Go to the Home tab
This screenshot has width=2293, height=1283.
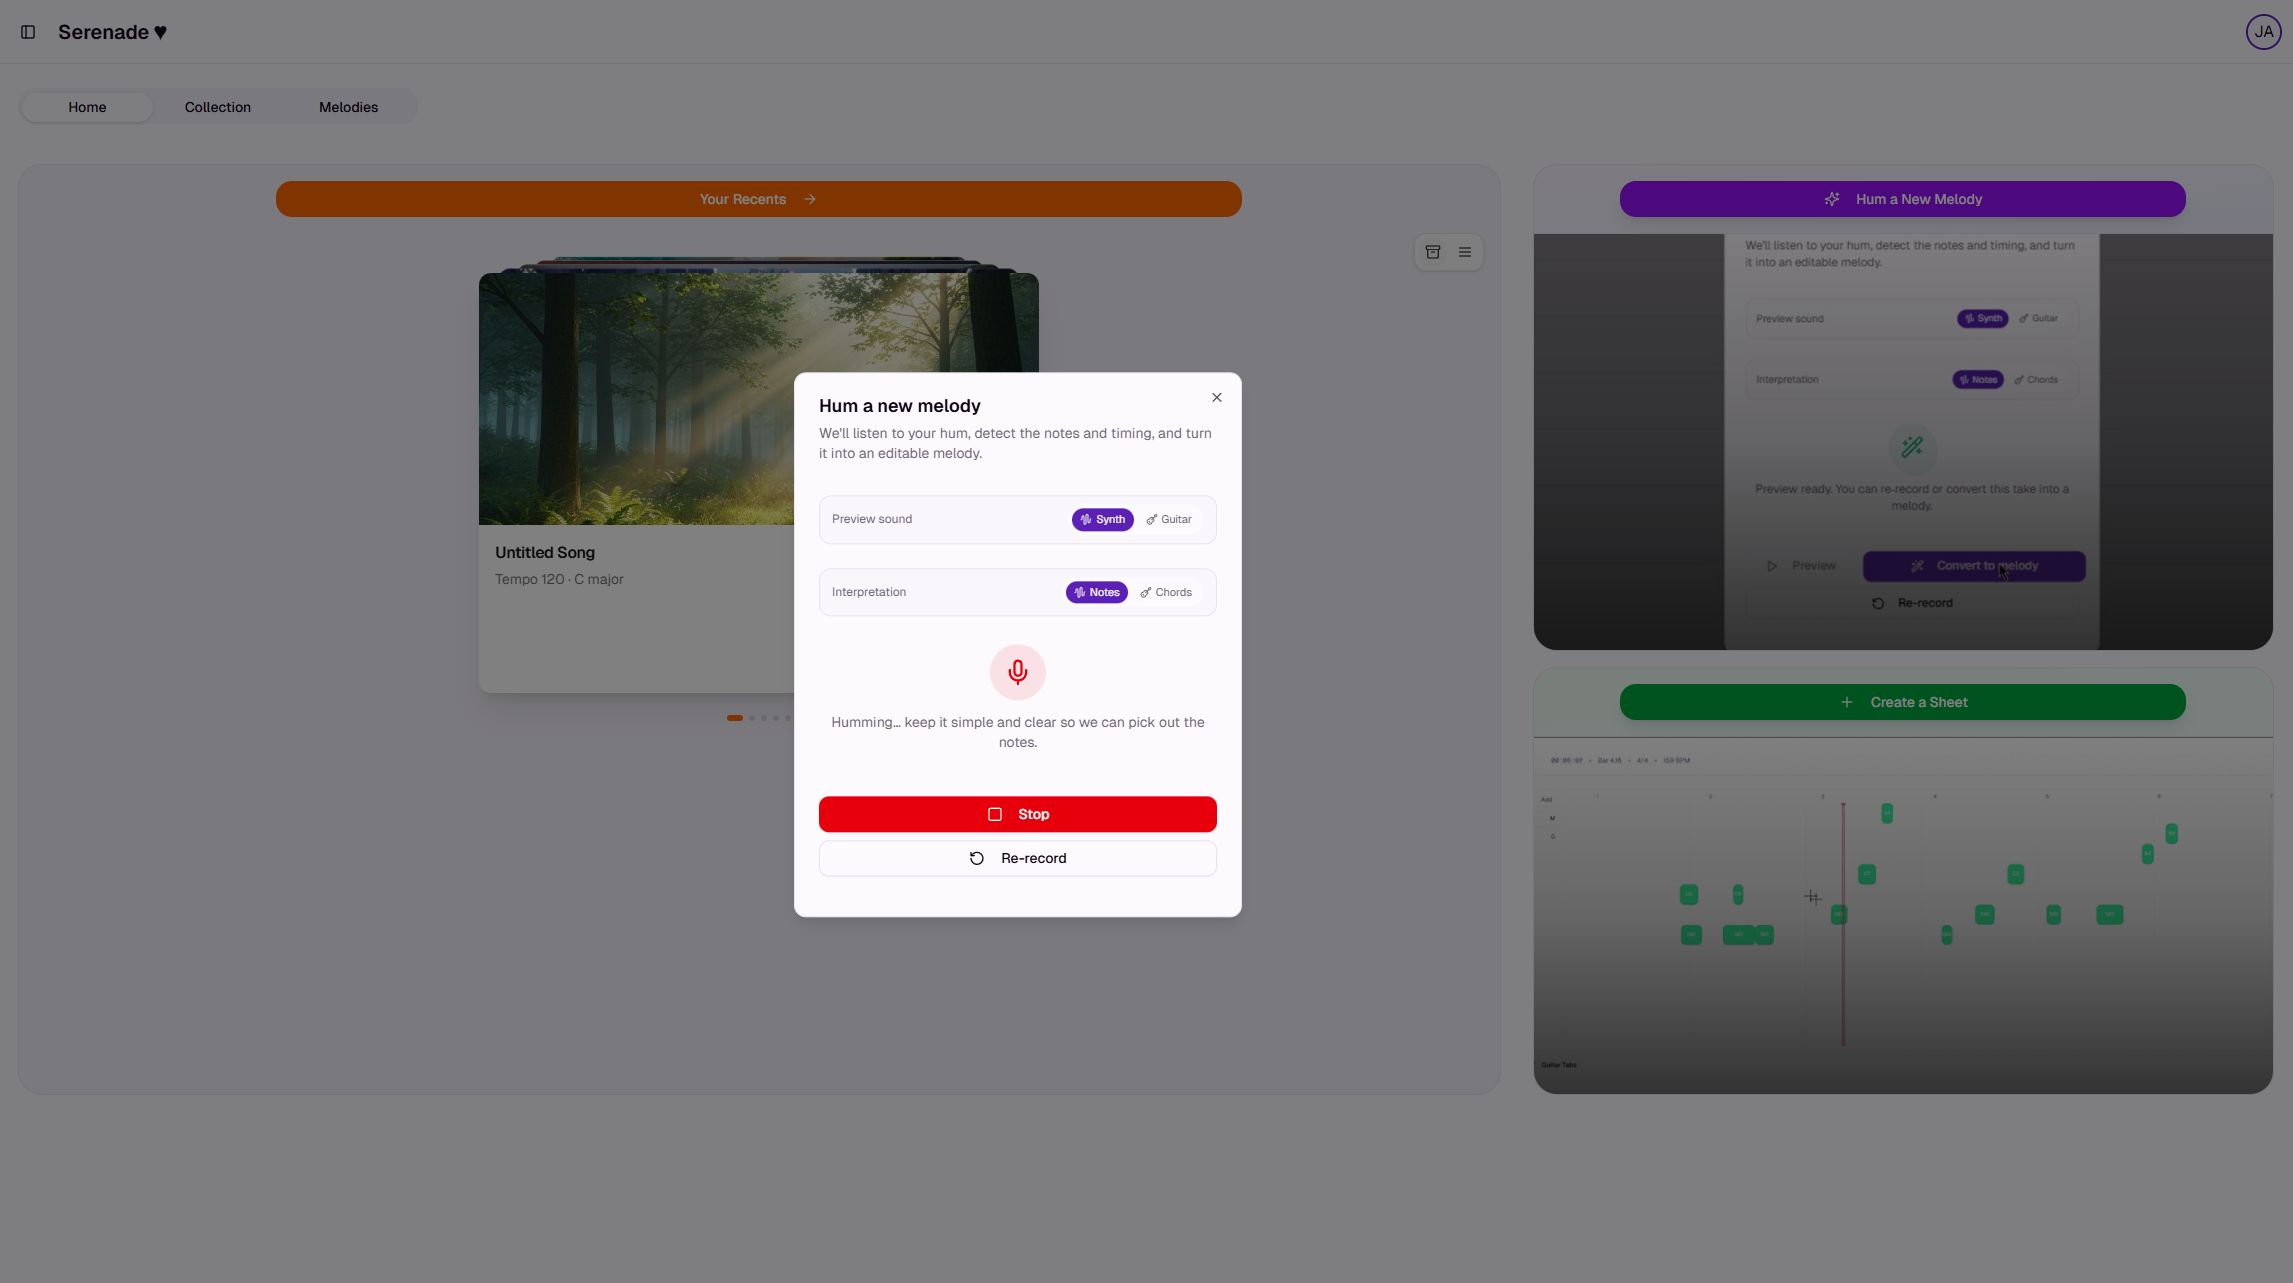point(87,107)
